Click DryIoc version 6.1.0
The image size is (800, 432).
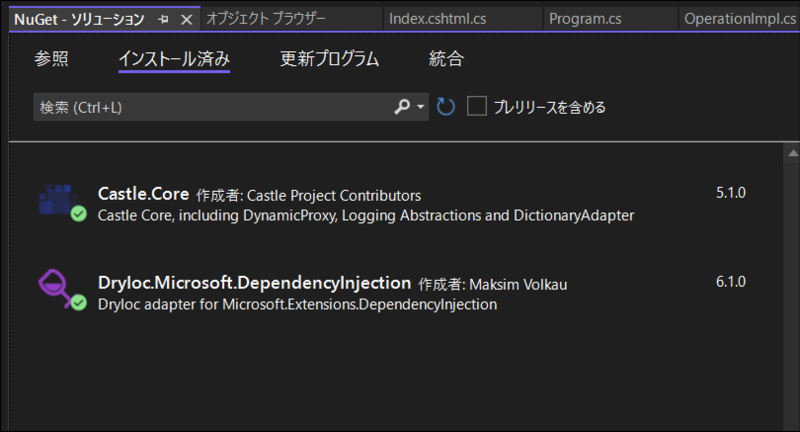731,282
